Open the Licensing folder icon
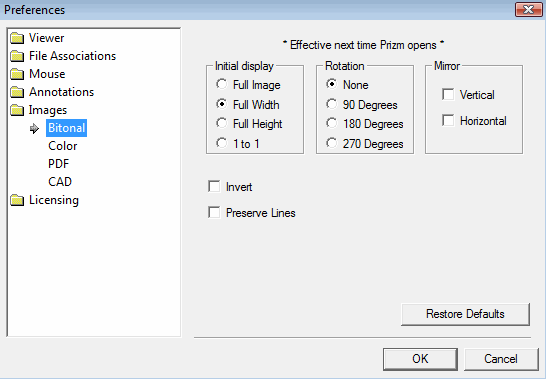 pyautogui.click(x=17, y=200)
